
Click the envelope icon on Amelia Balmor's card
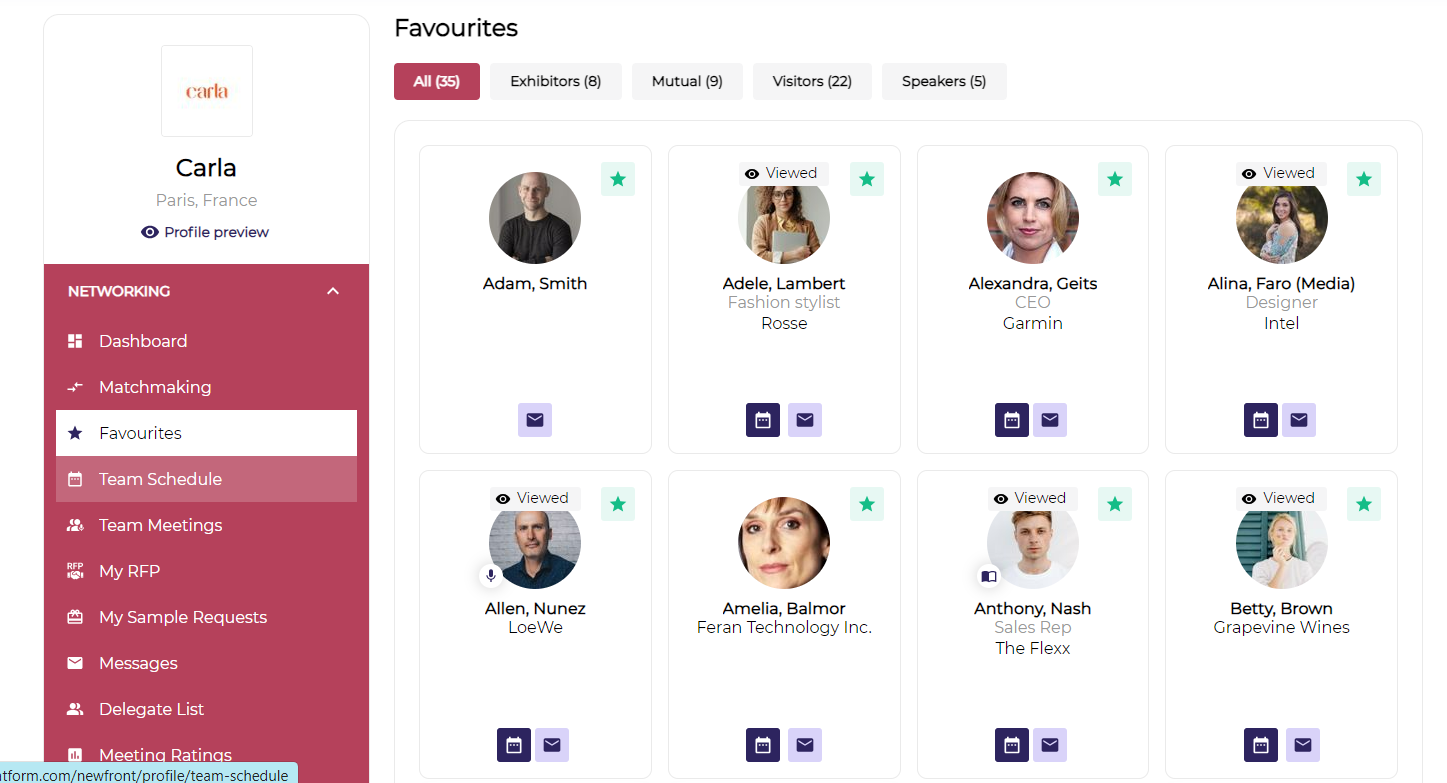[x=805, y=745]
